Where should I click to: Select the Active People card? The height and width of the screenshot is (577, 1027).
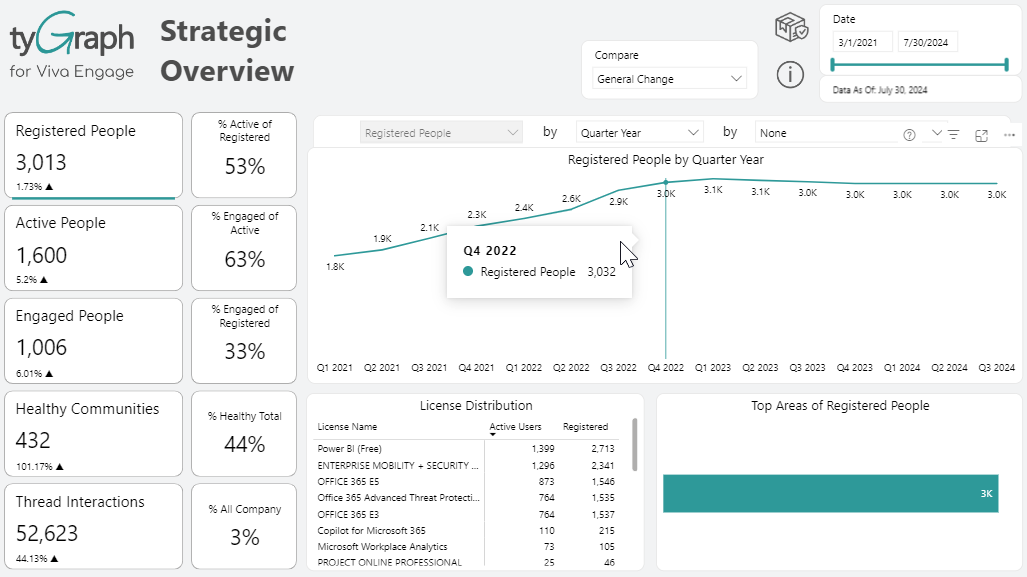coord(94,248)
